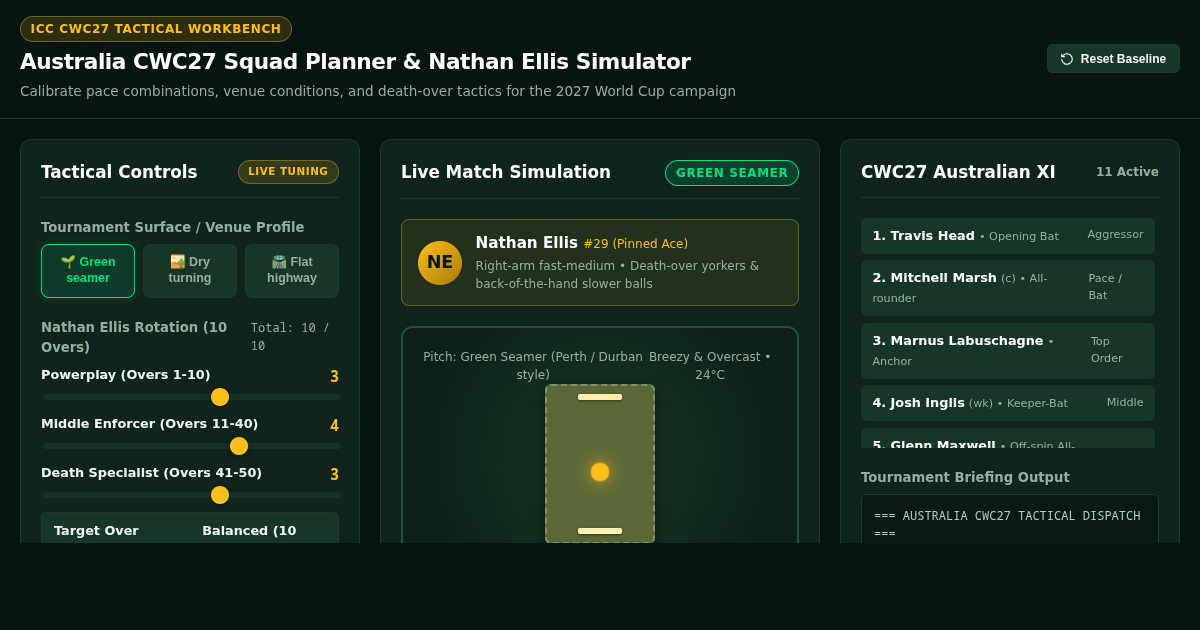Click the 'Balanced (10' value
This screenshot has width=1200, height=630.
(x=249, y=531)
